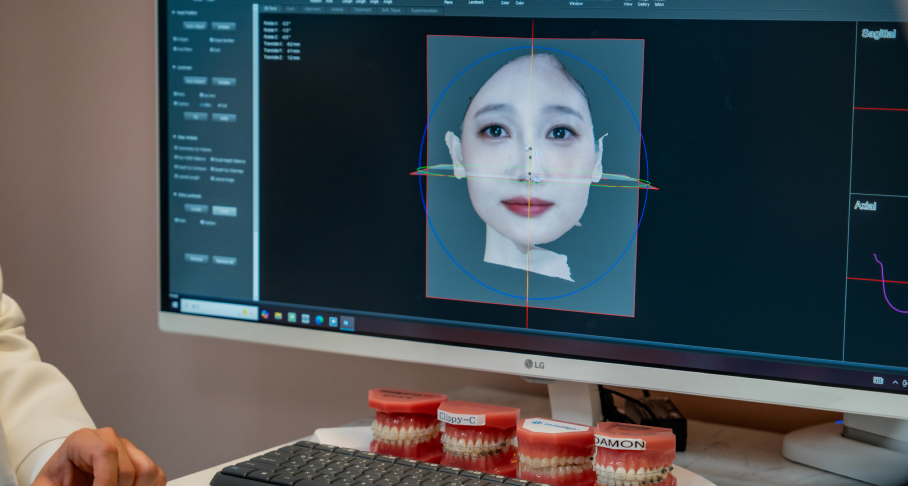Open the Superimposition tab
The image size is (908, 486).
pyautogui.click(x=424, y=10)
